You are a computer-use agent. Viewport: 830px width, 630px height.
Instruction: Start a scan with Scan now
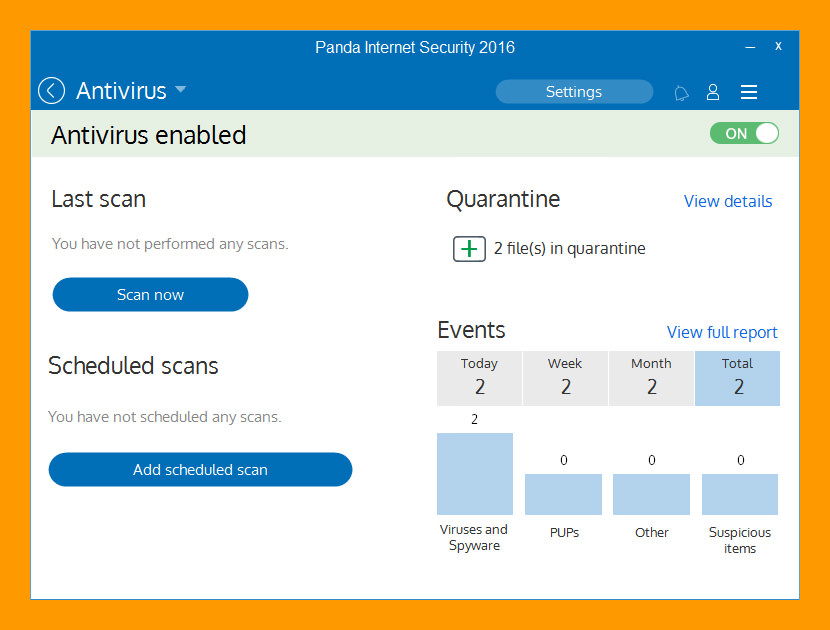coord(150,294)
